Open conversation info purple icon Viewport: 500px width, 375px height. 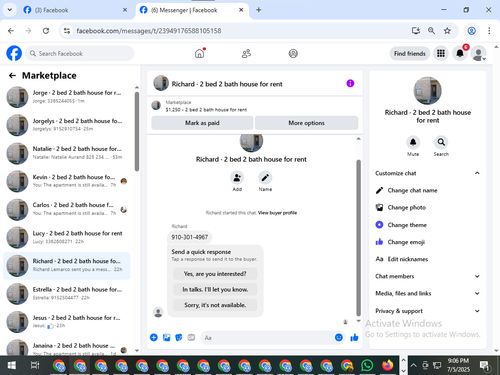point(350,83)
